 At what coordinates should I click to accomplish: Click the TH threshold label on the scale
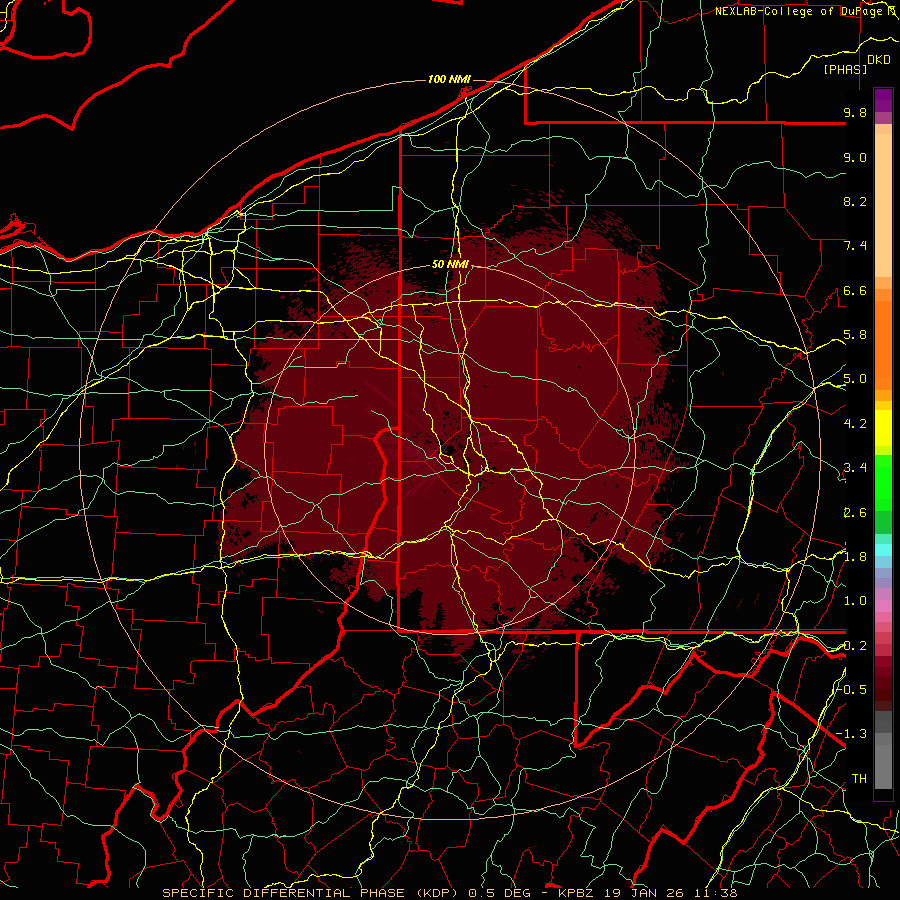[859, 778]
